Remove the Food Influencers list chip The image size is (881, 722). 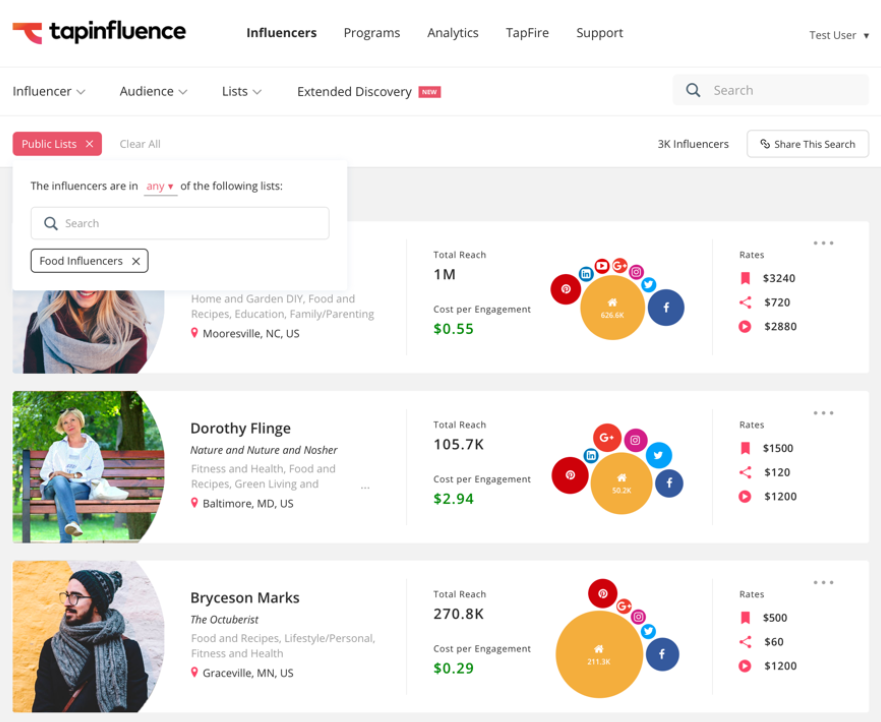(x=136, y=261)
